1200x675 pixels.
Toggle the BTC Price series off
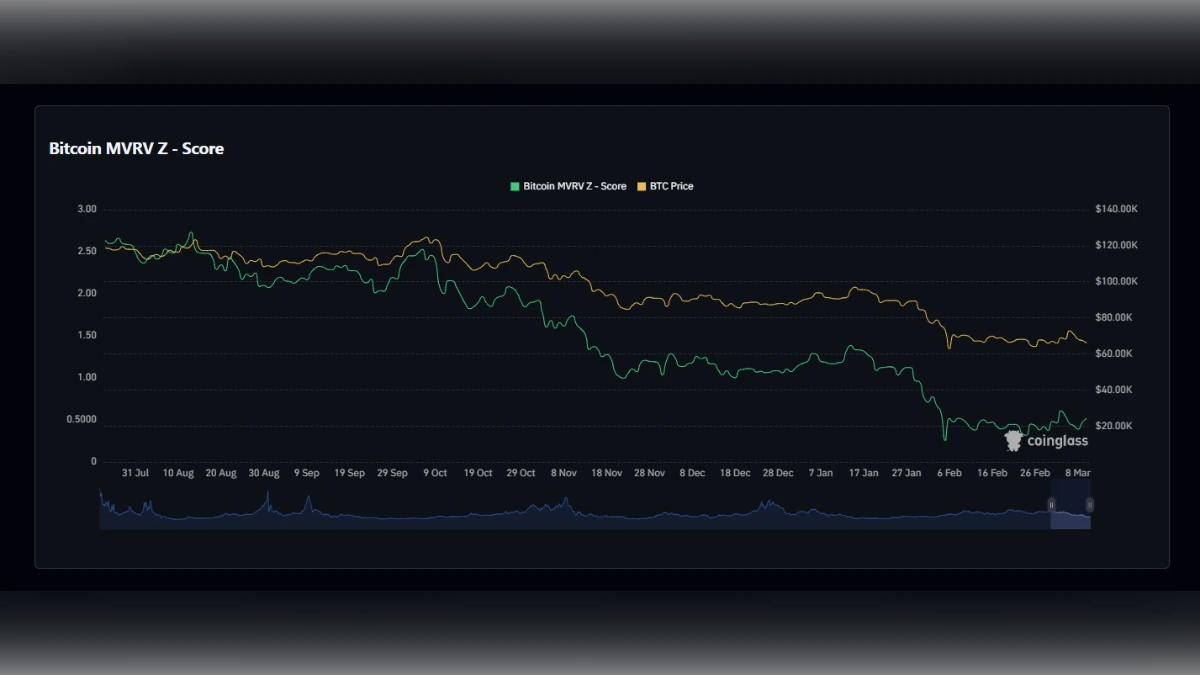point(671,186)
